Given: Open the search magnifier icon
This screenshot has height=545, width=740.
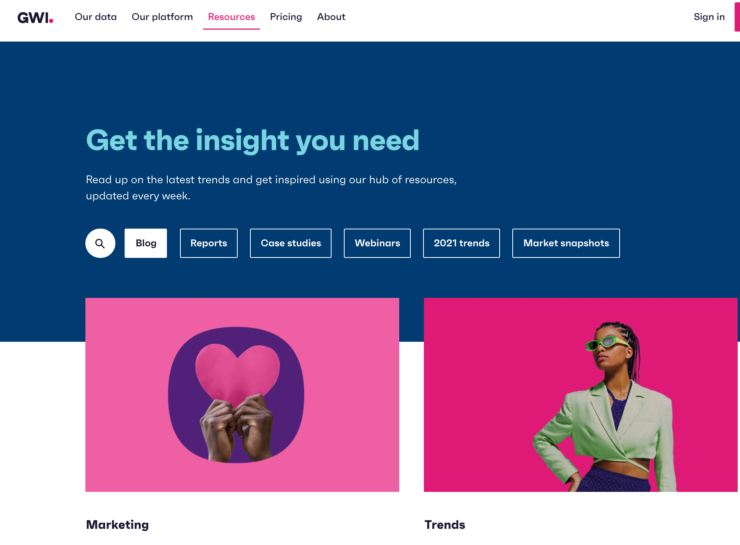Looking at the screenshot, I should [100, 243].
